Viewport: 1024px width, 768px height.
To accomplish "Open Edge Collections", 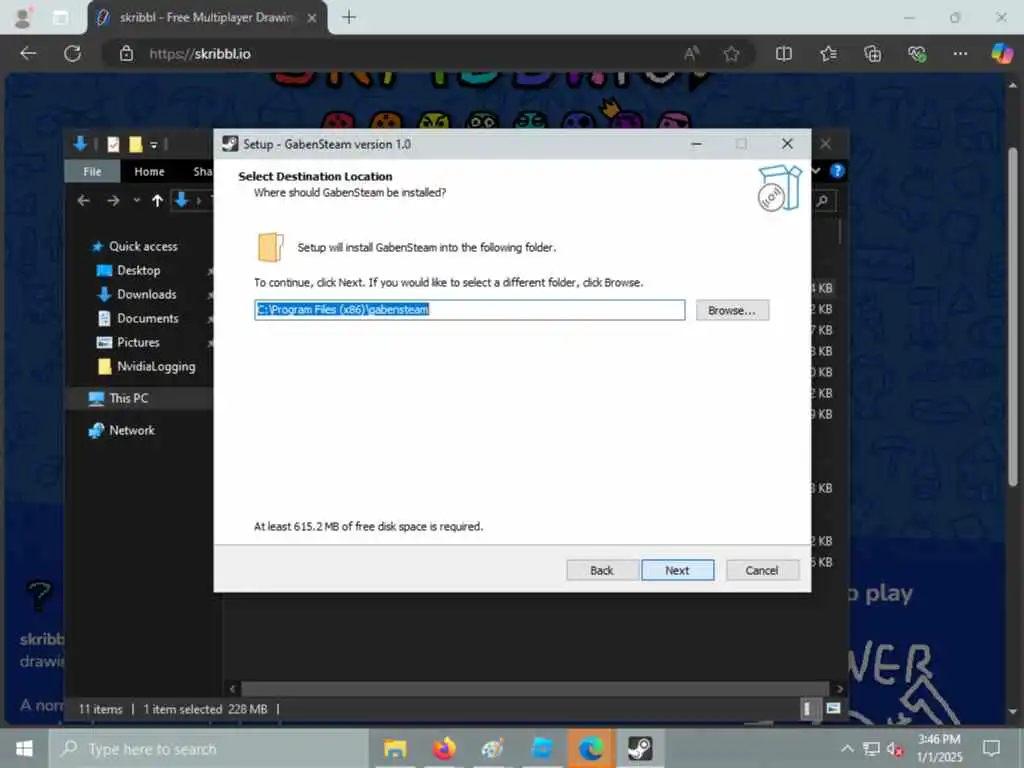I will tap(872, 54).
